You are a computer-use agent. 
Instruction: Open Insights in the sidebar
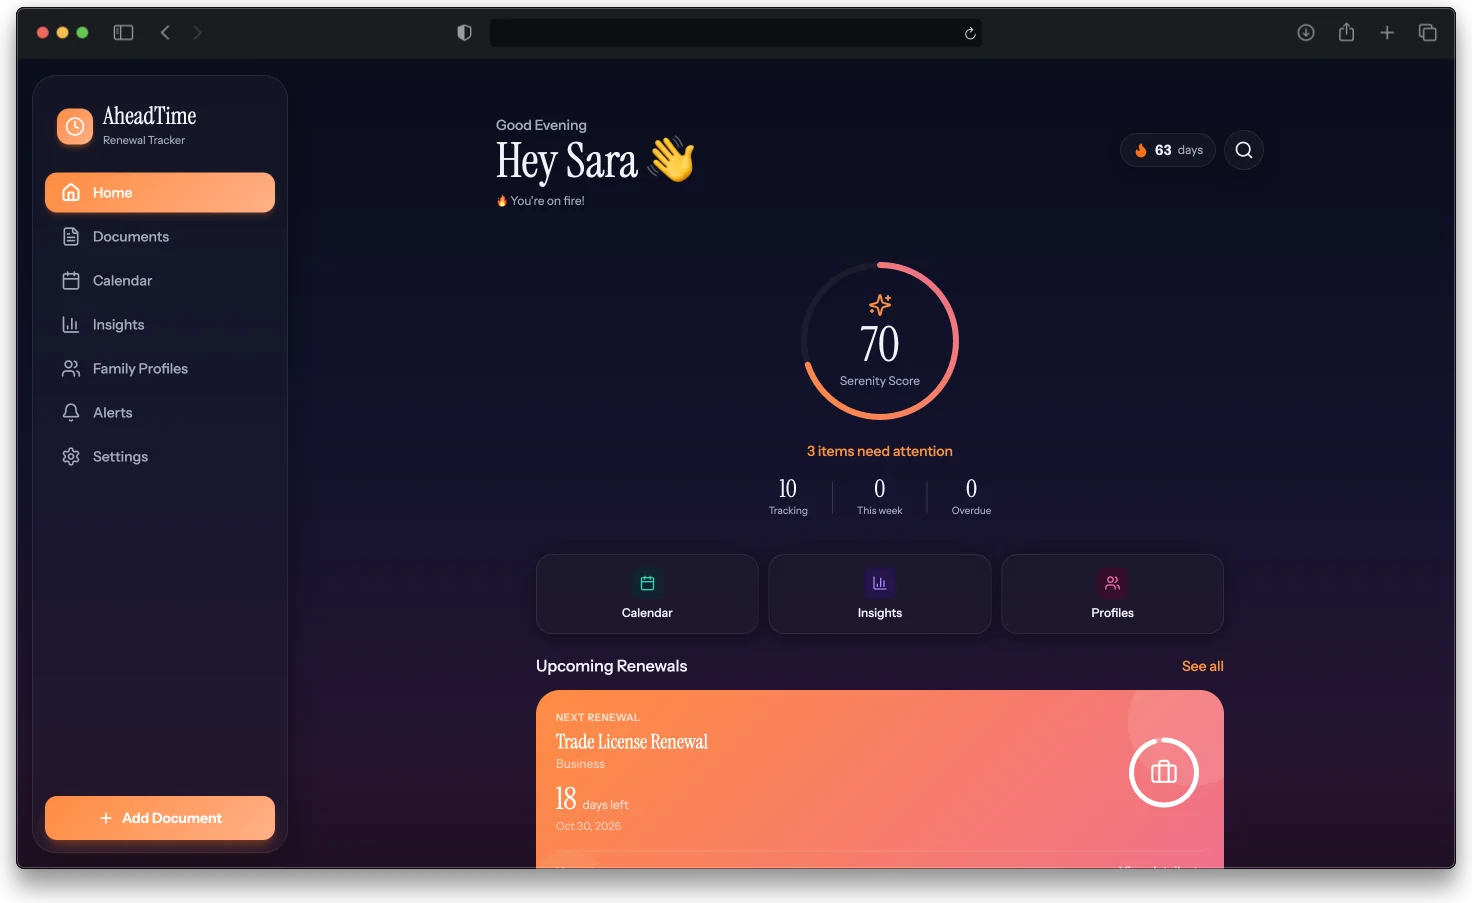160,325
